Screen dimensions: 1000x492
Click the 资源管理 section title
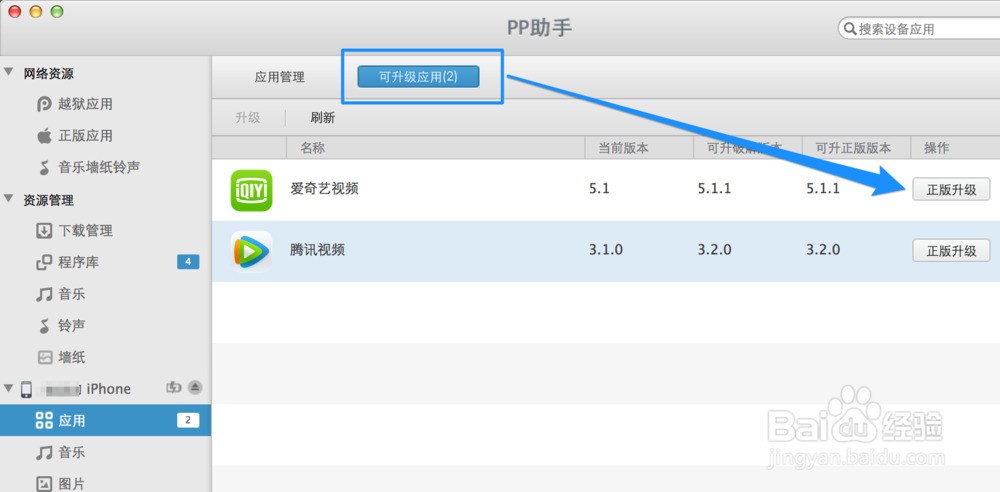(48, 200)
